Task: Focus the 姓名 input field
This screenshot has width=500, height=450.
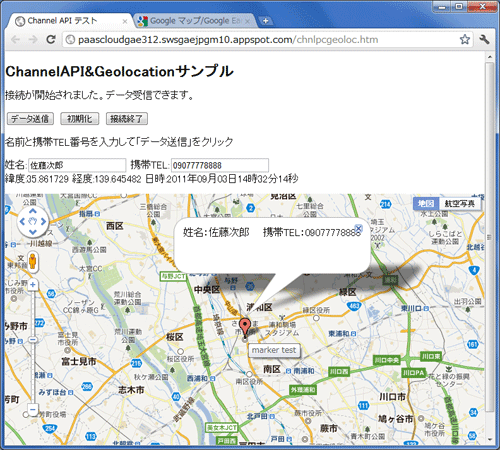Action: [x=77, y=165]
